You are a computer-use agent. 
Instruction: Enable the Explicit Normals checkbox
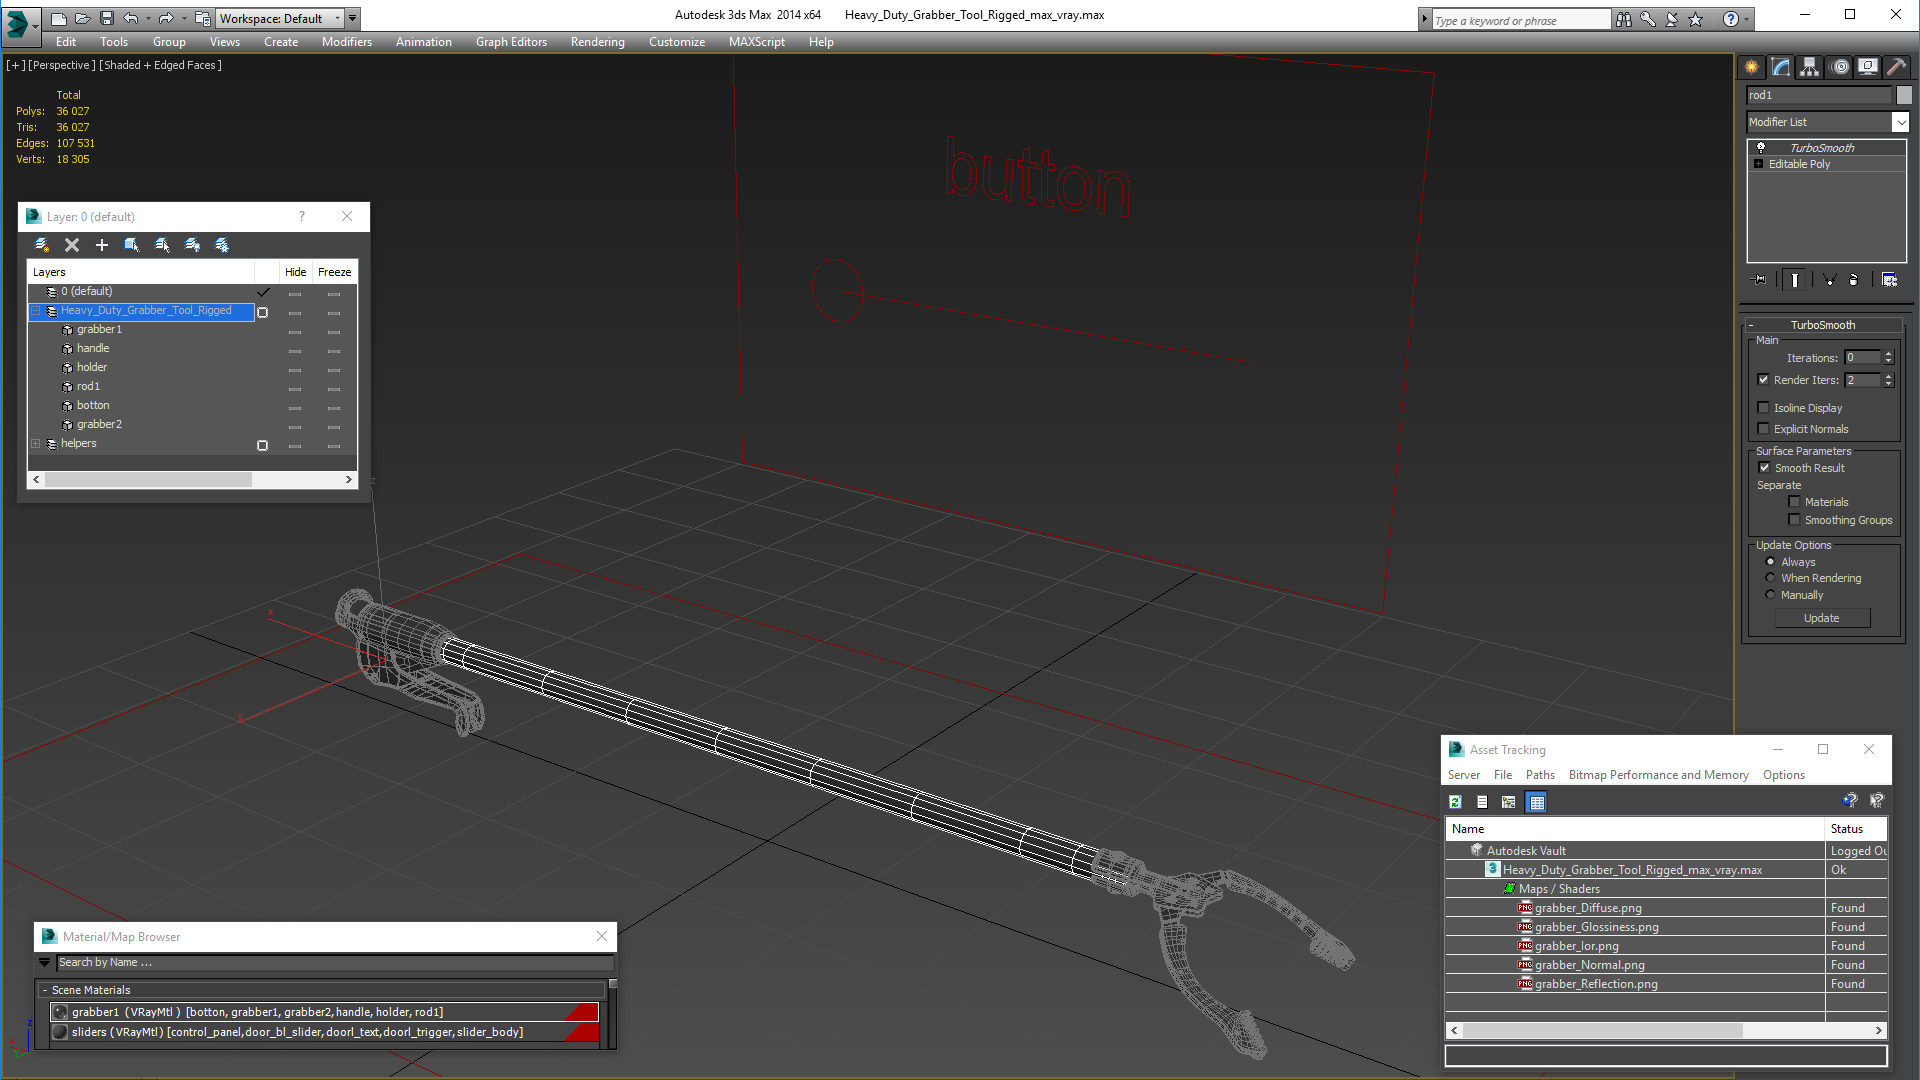[x=1764, y=429]
